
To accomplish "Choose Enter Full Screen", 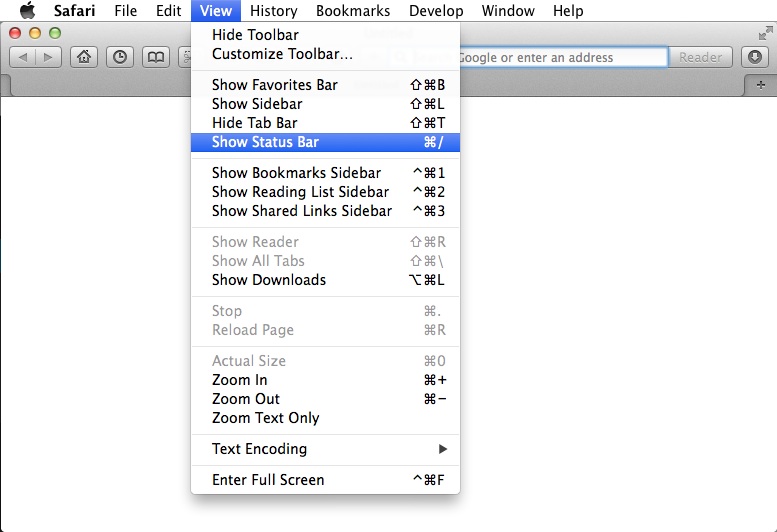I will (268, 480).
